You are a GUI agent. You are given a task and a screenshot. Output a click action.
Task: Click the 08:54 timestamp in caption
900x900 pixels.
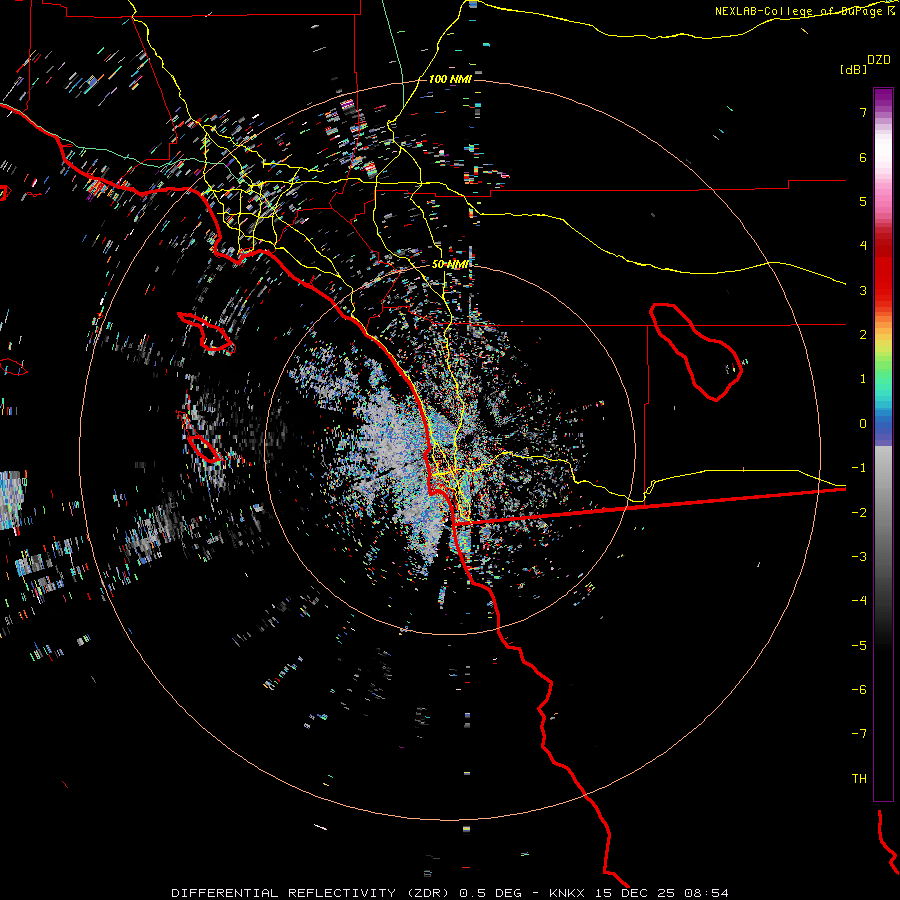(706, 893)
